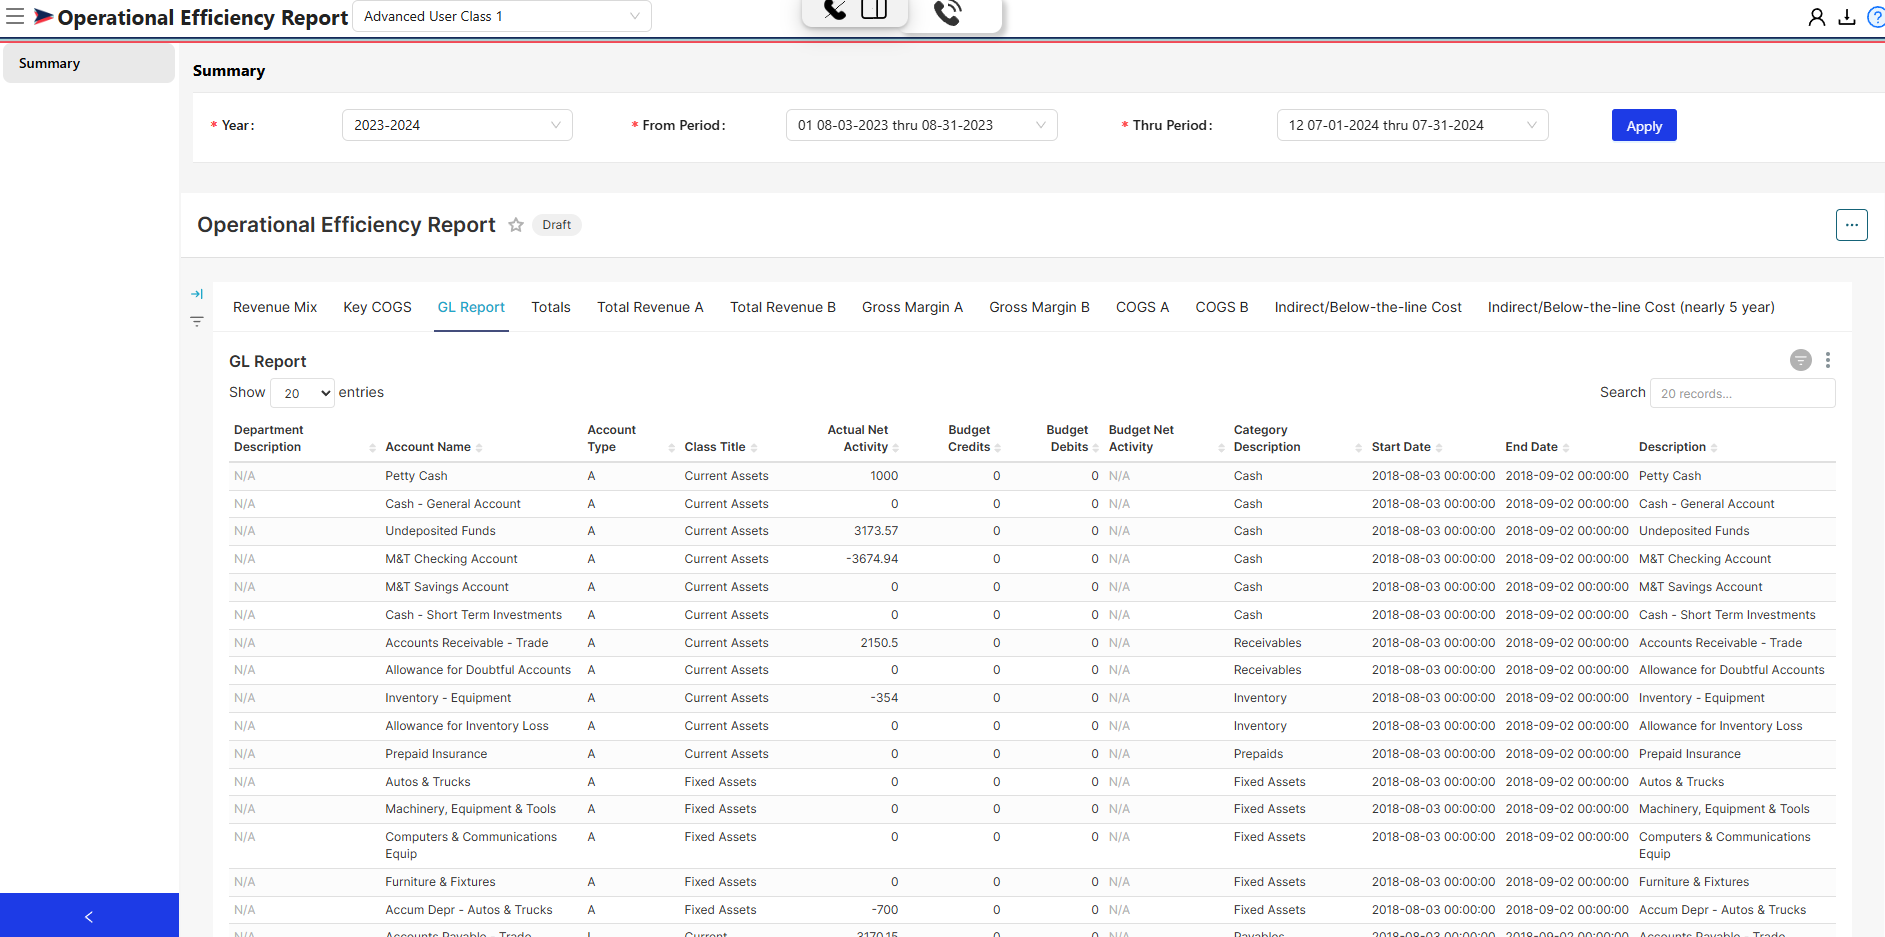Switch to the Key COGS tab

coord(377,307)
